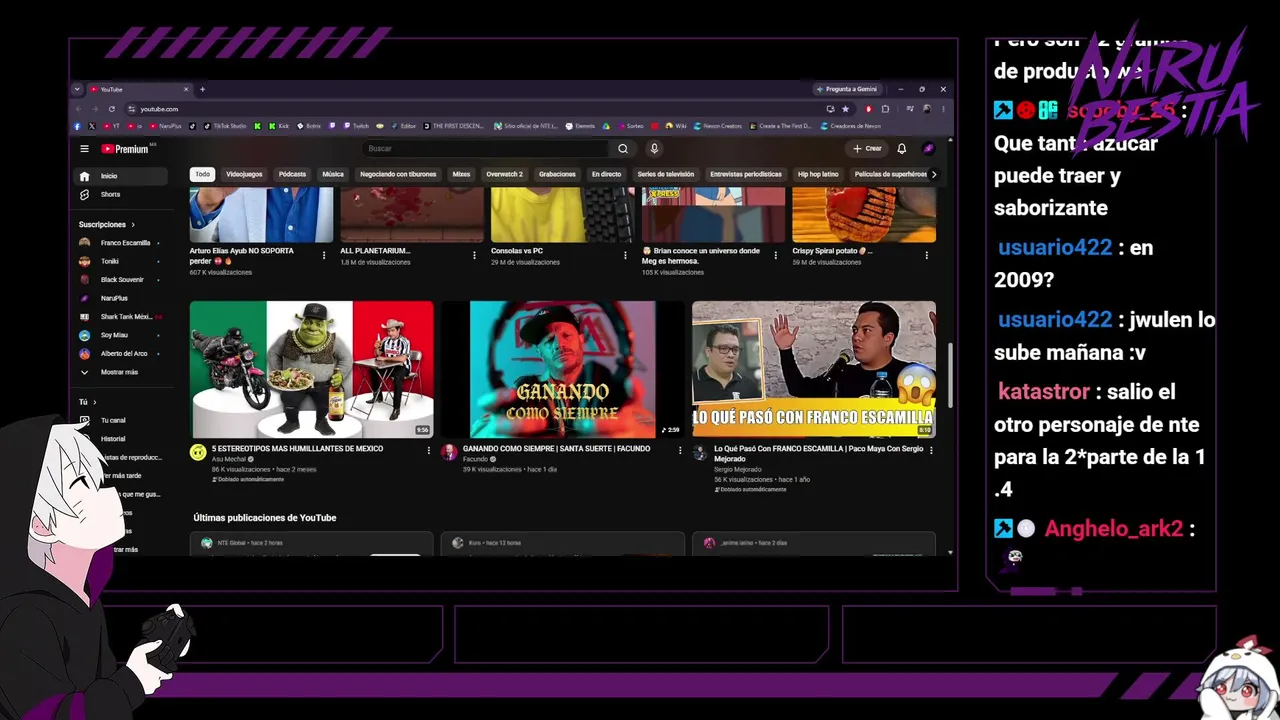Image resolution: width=1280 pixels, height=720 pixels.
Task: Select the Overwatch 2 filter chip
Action: click(504, 174)
